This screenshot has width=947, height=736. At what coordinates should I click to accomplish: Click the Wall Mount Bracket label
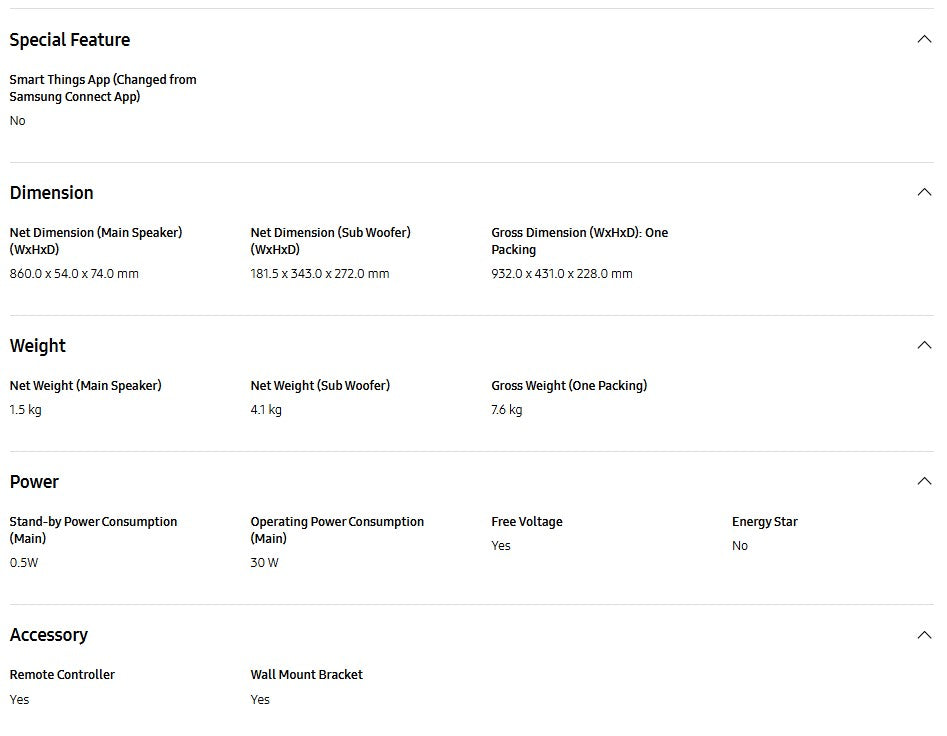(x=306, y=674)
